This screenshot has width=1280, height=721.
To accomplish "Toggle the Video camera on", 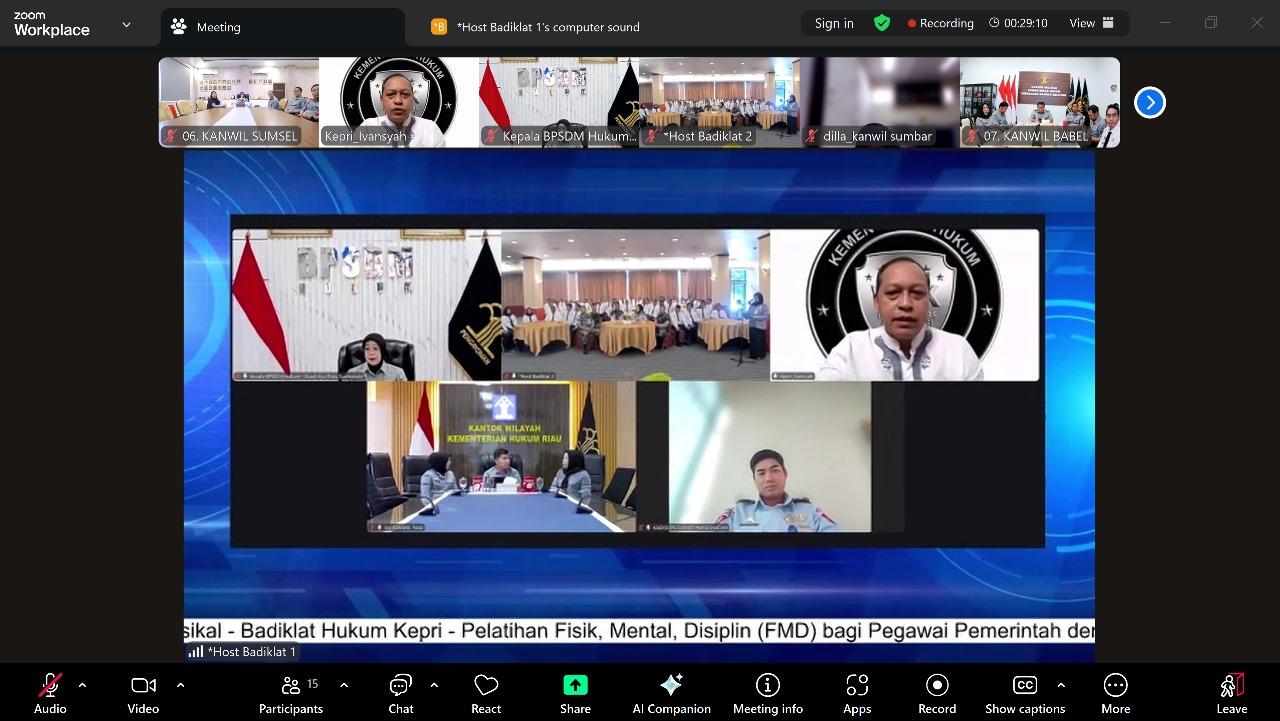I will 143,694.
